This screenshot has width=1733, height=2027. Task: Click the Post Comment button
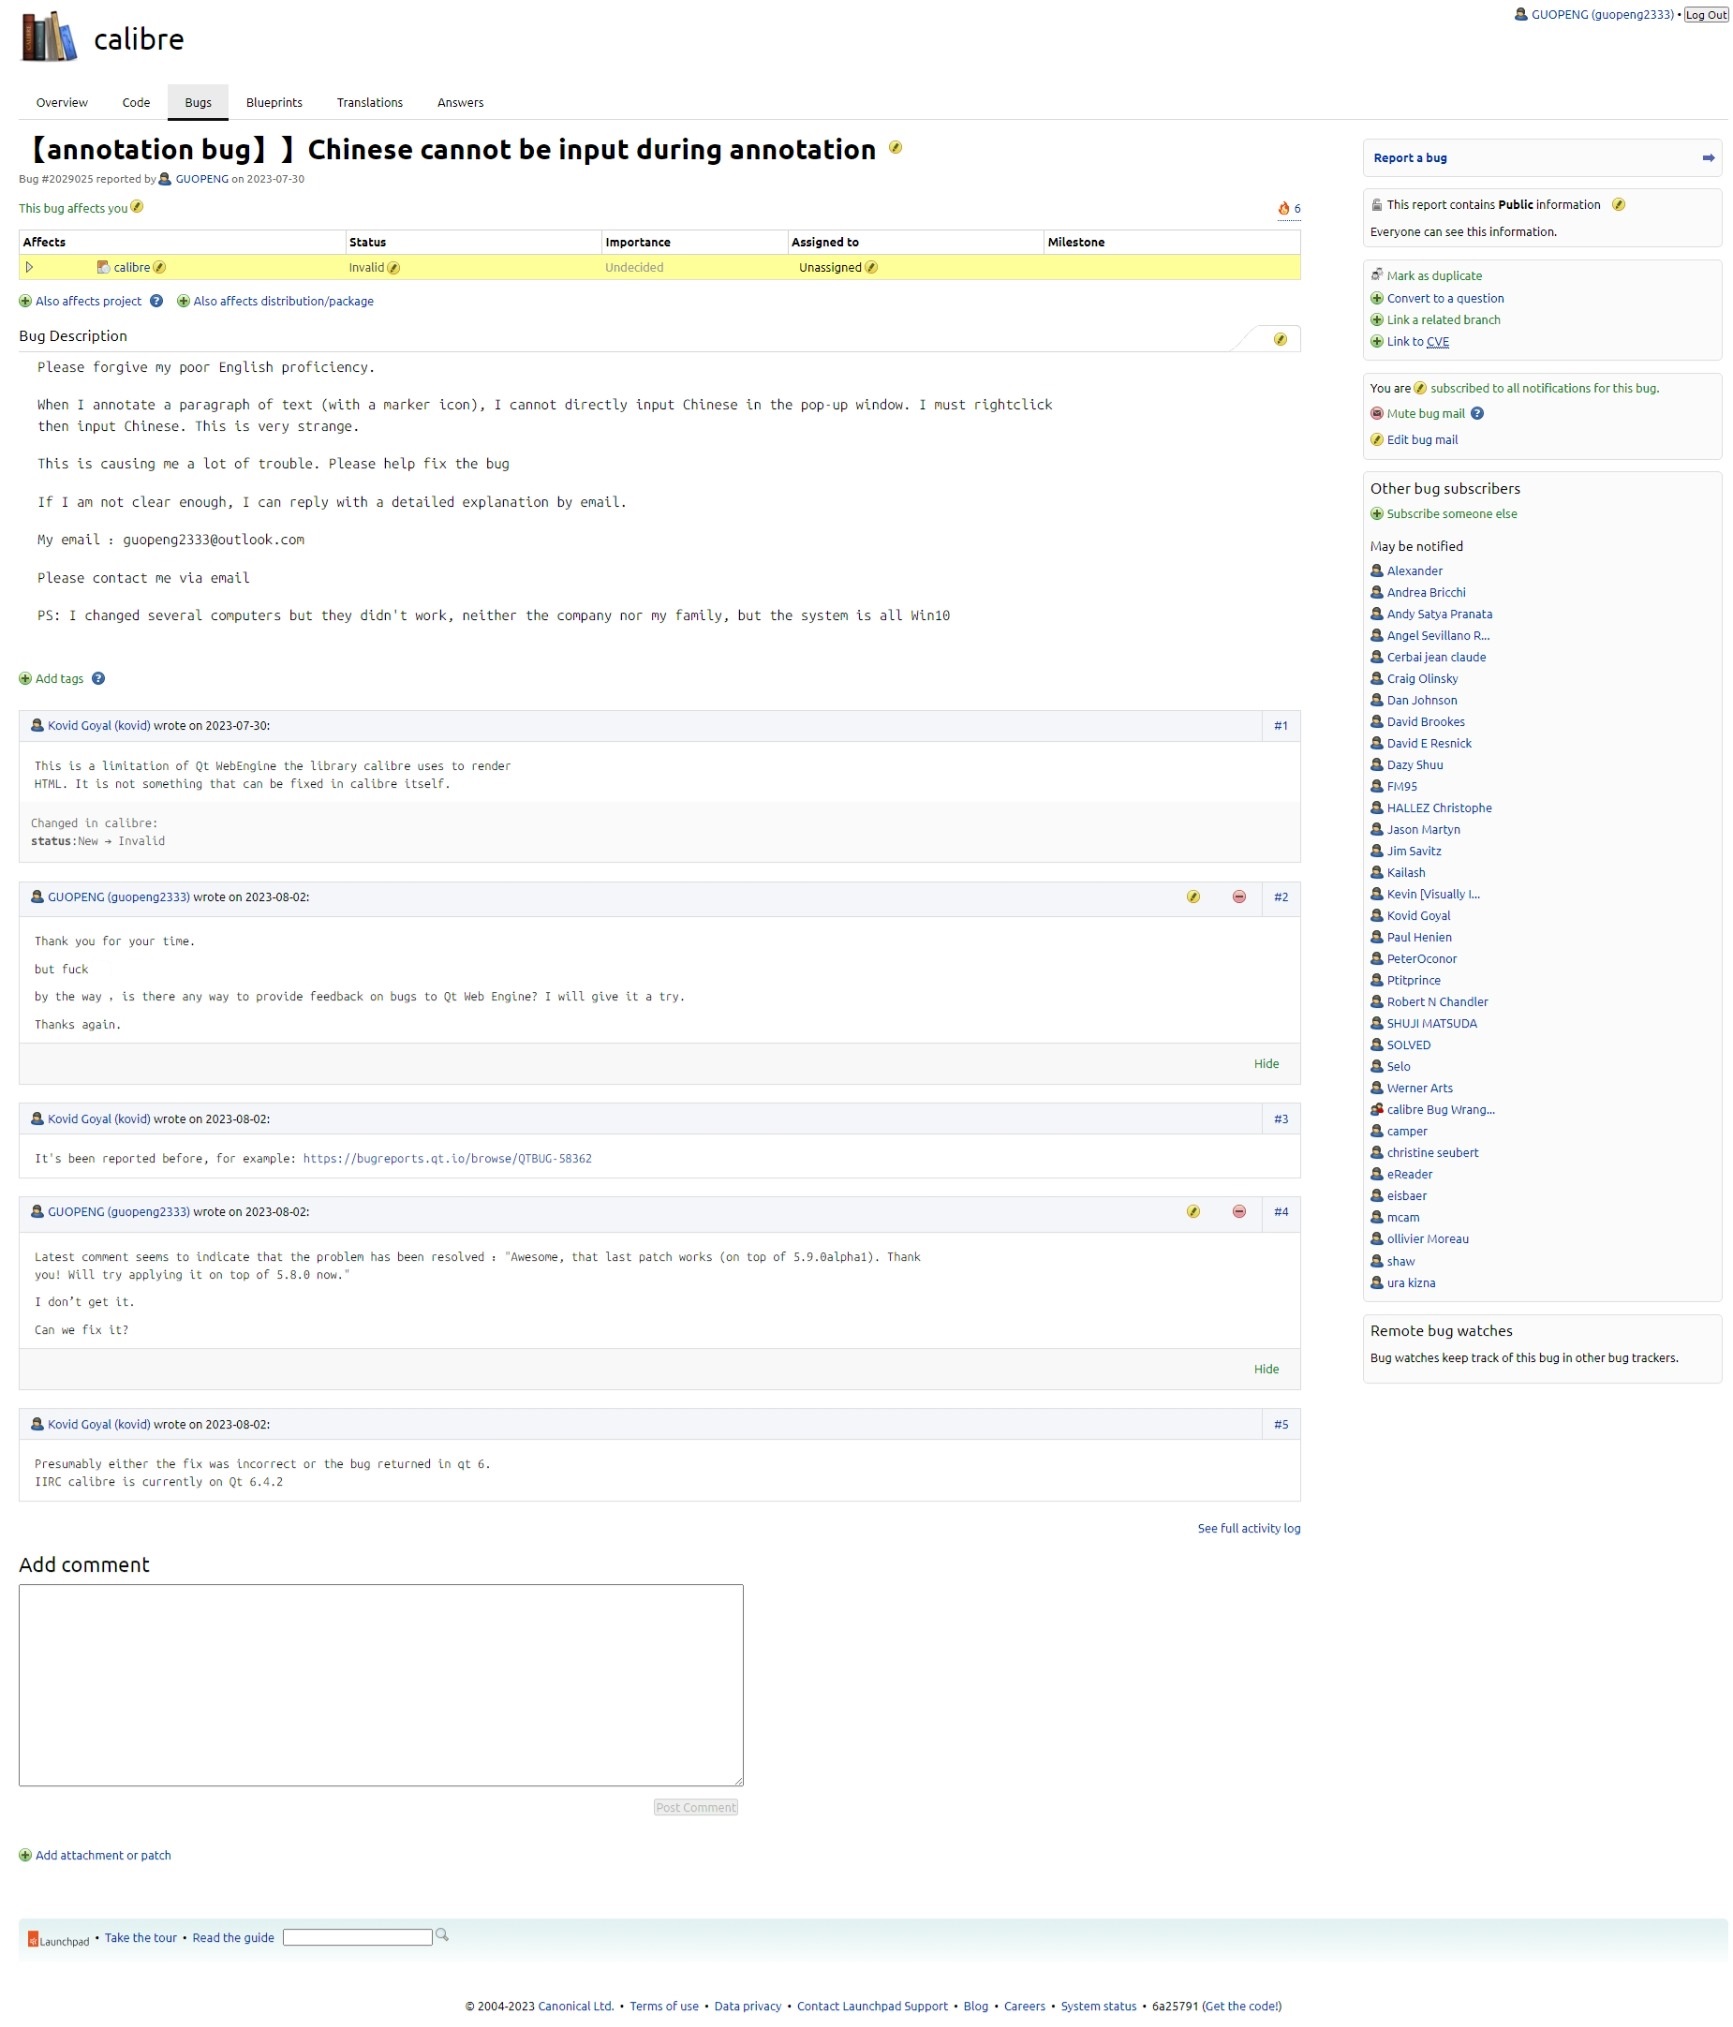696,1808
